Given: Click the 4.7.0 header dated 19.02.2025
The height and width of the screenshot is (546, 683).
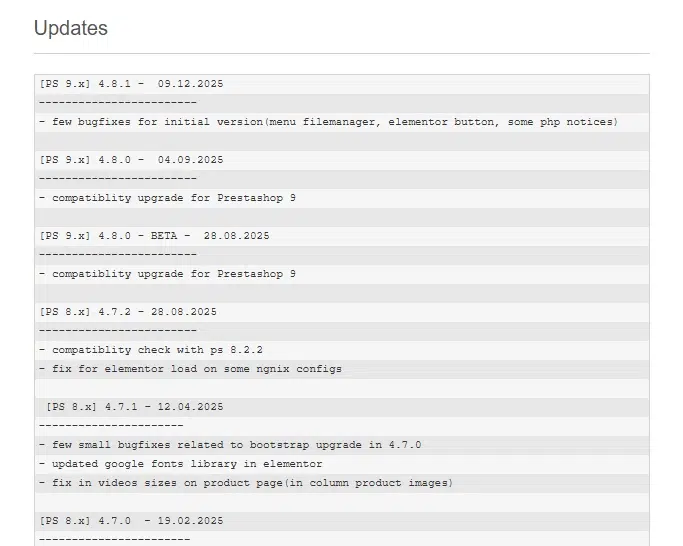Looking at the screenshot, I should click(131, 521).
